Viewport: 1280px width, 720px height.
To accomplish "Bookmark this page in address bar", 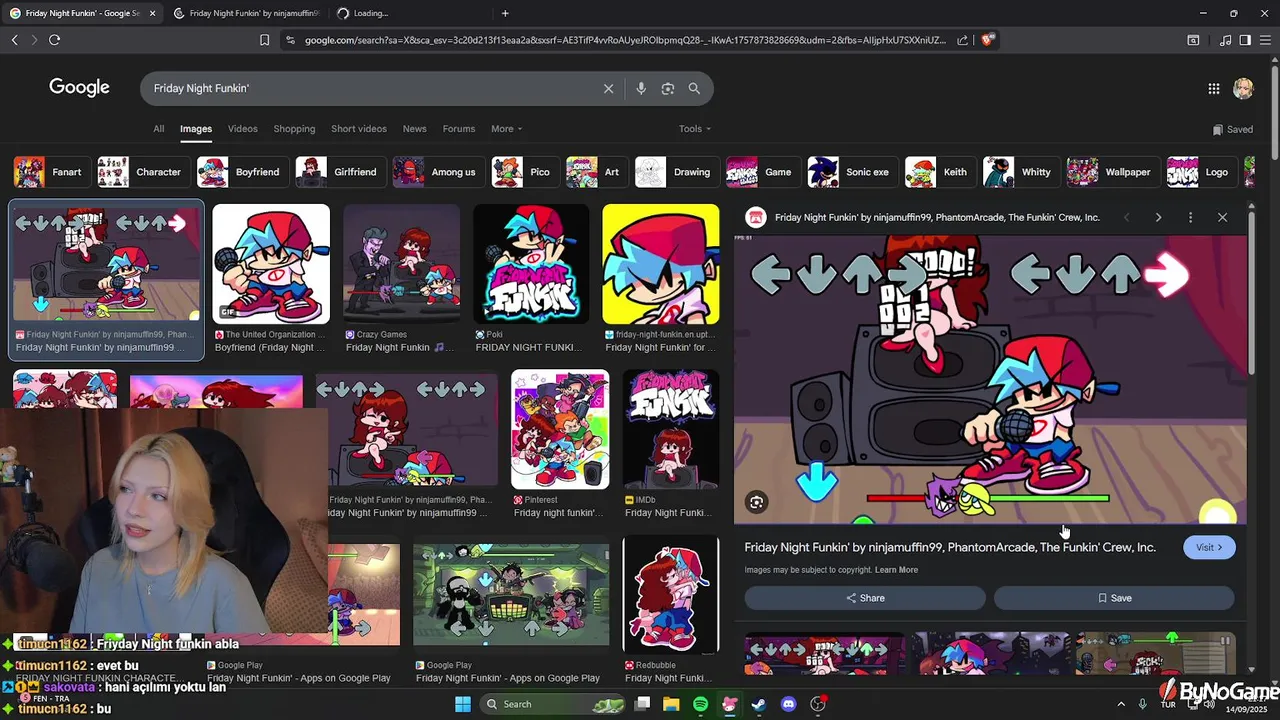I will (264, 40).
